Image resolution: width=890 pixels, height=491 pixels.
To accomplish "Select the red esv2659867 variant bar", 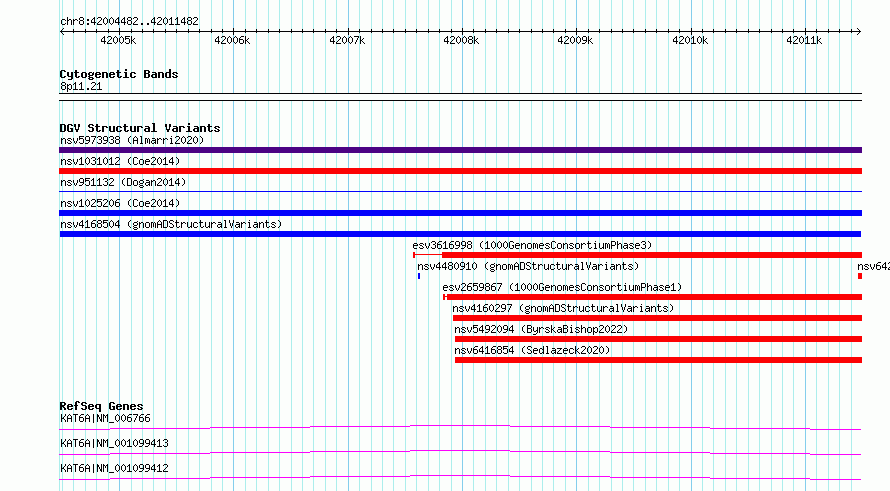I will 652,297.
